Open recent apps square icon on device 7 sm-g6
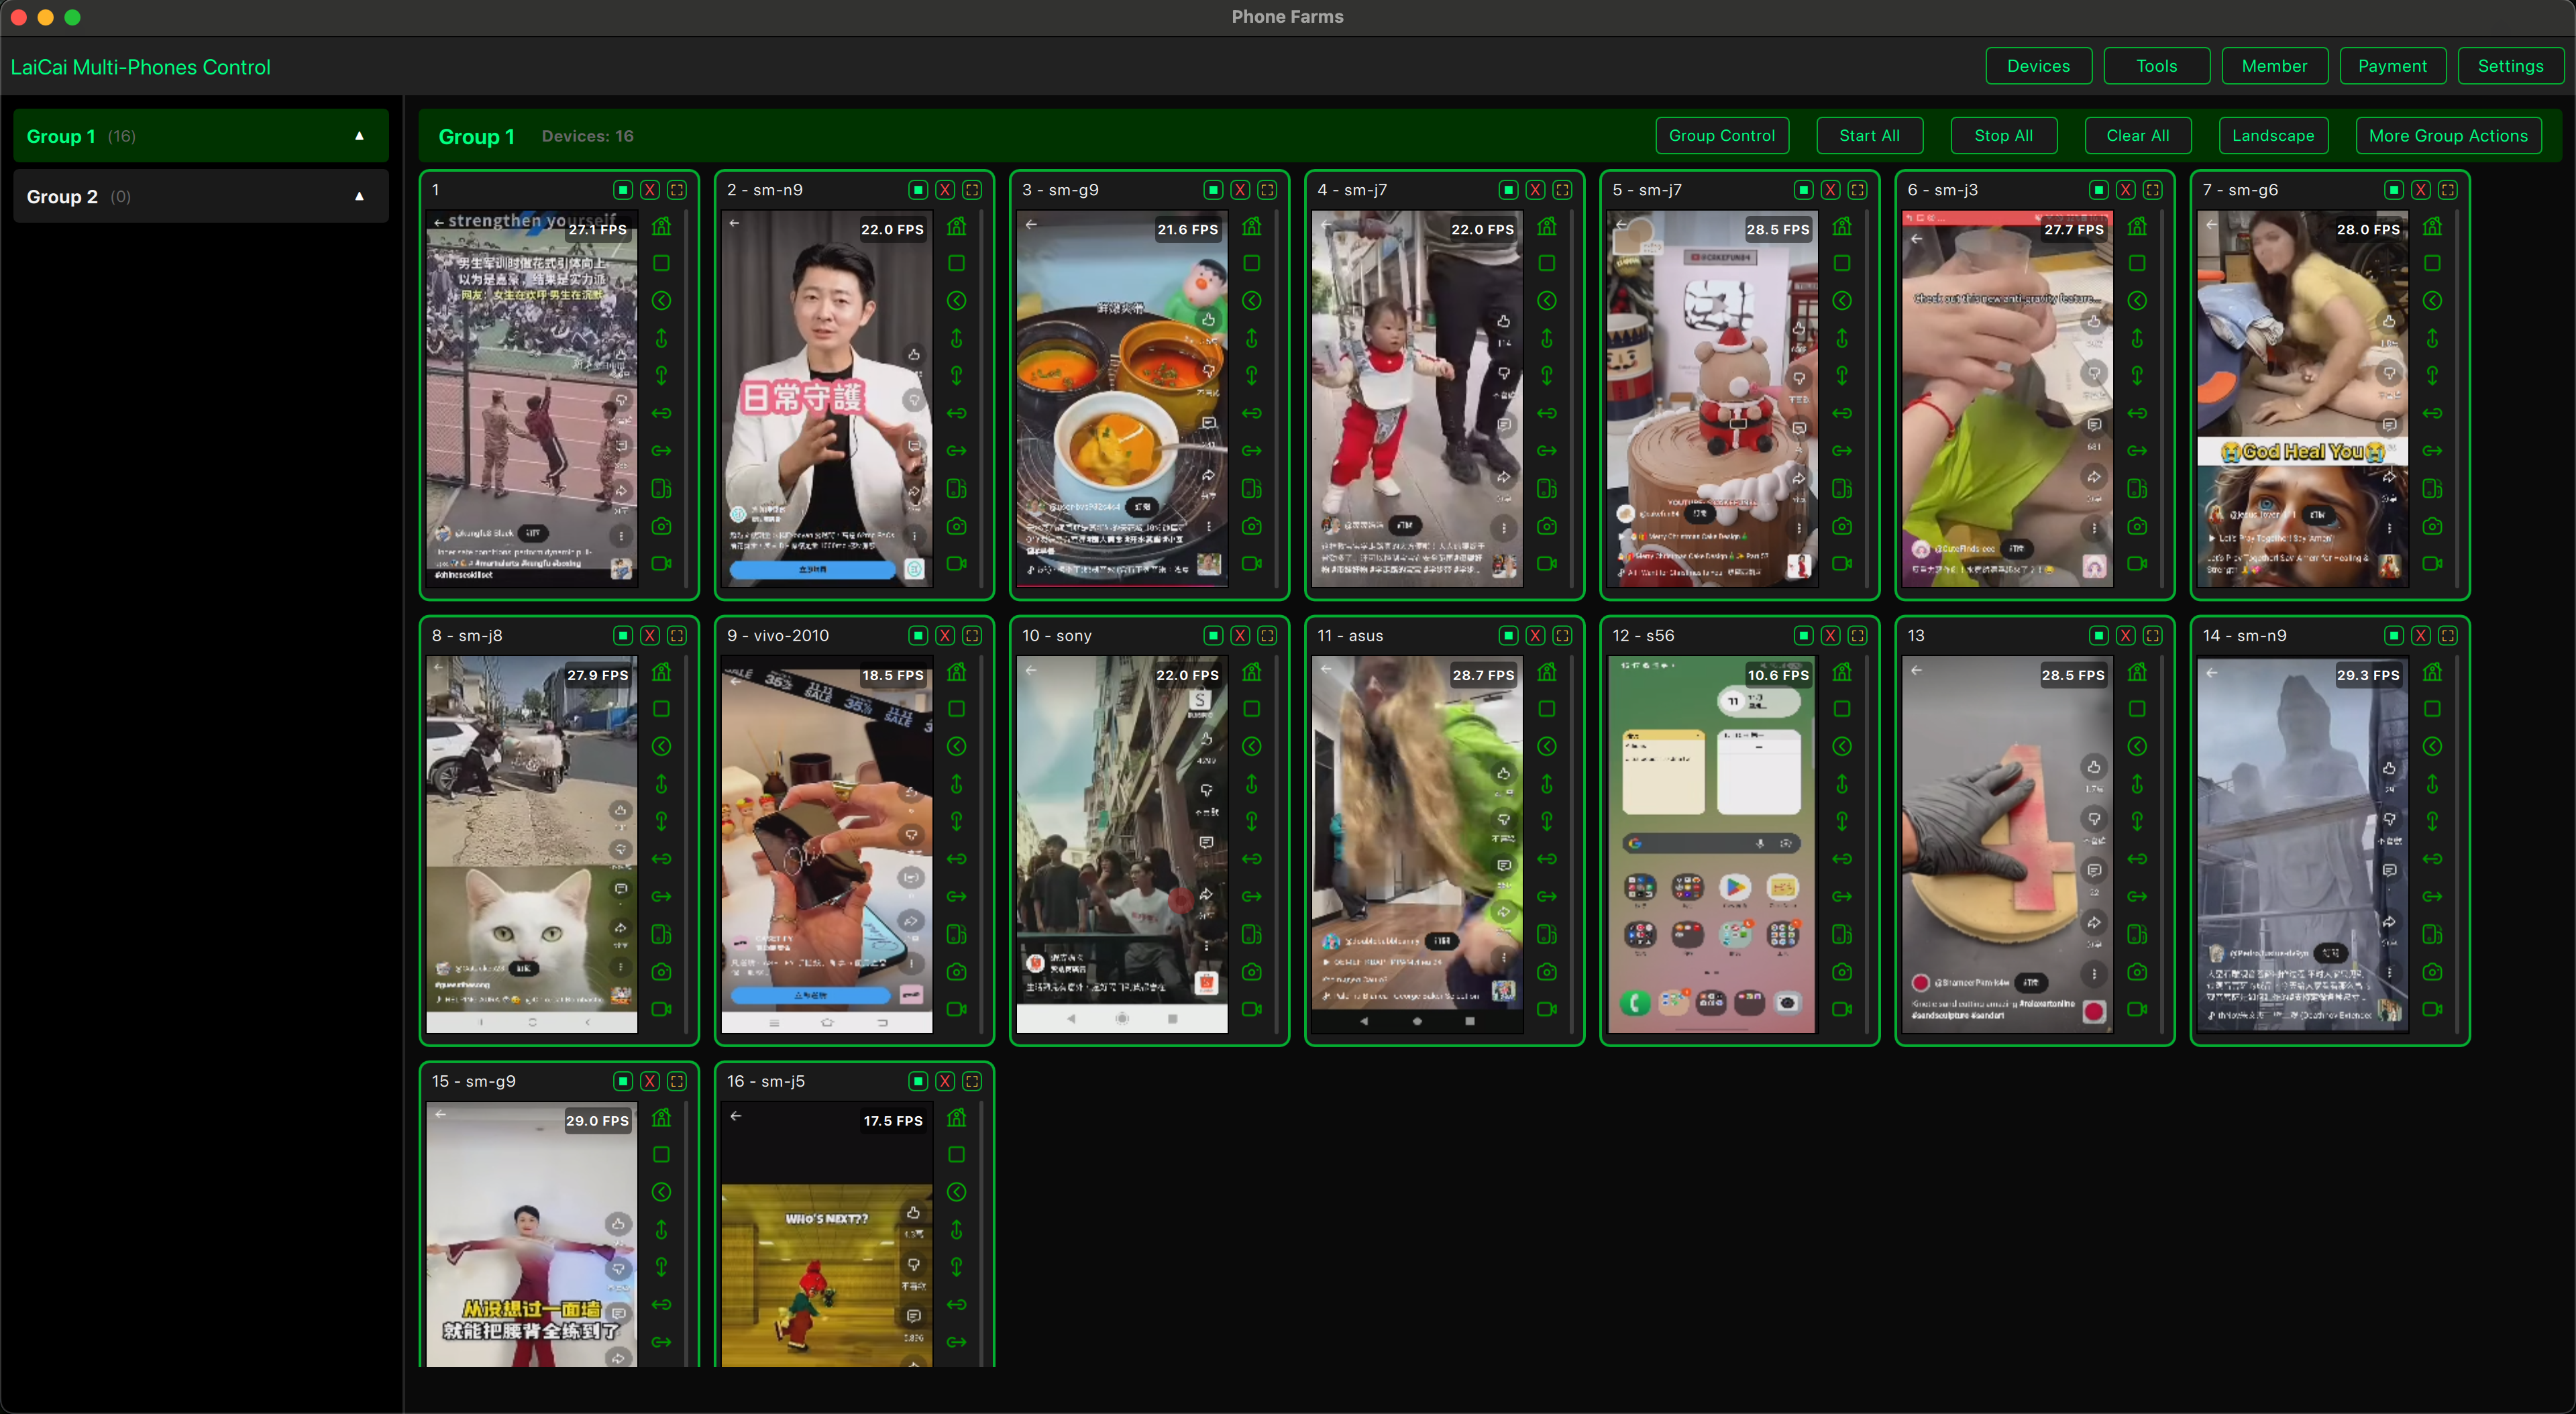The image size is (2576, 1414). [2432, 264]
